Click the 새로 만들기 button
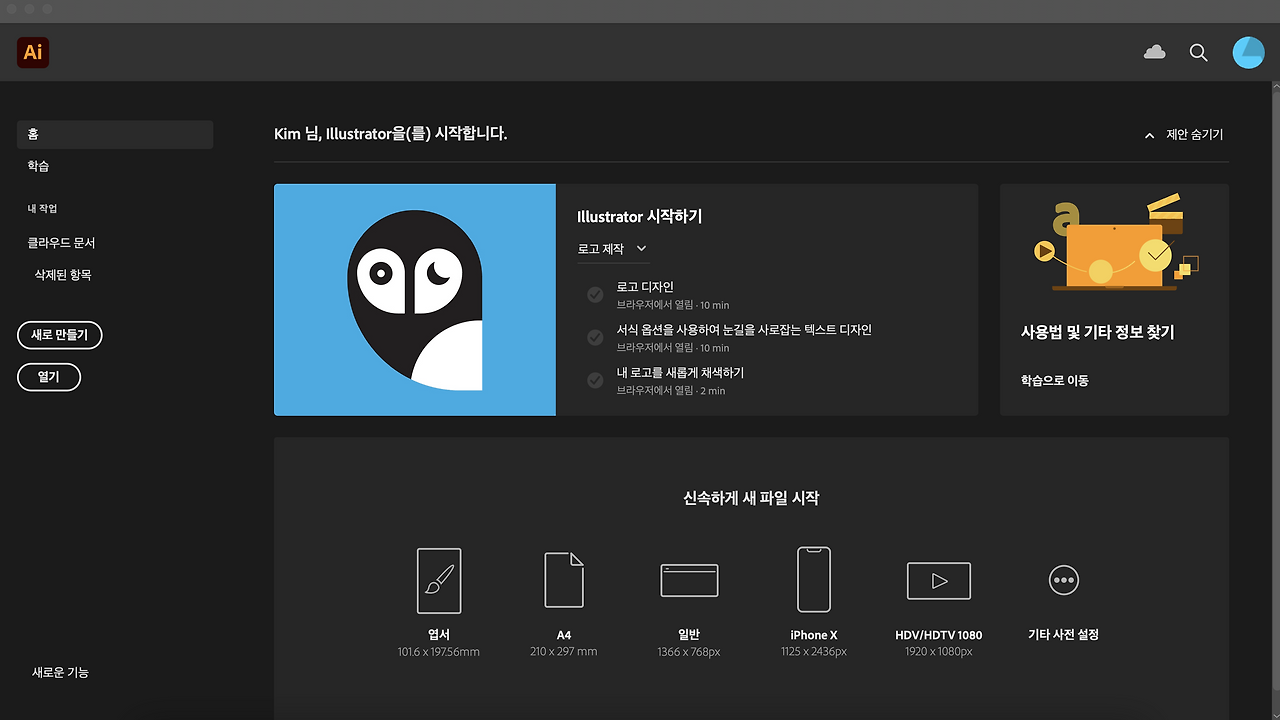Viewport: 1280px width, 720px height. pyautogui.click(x=59, y=335)
